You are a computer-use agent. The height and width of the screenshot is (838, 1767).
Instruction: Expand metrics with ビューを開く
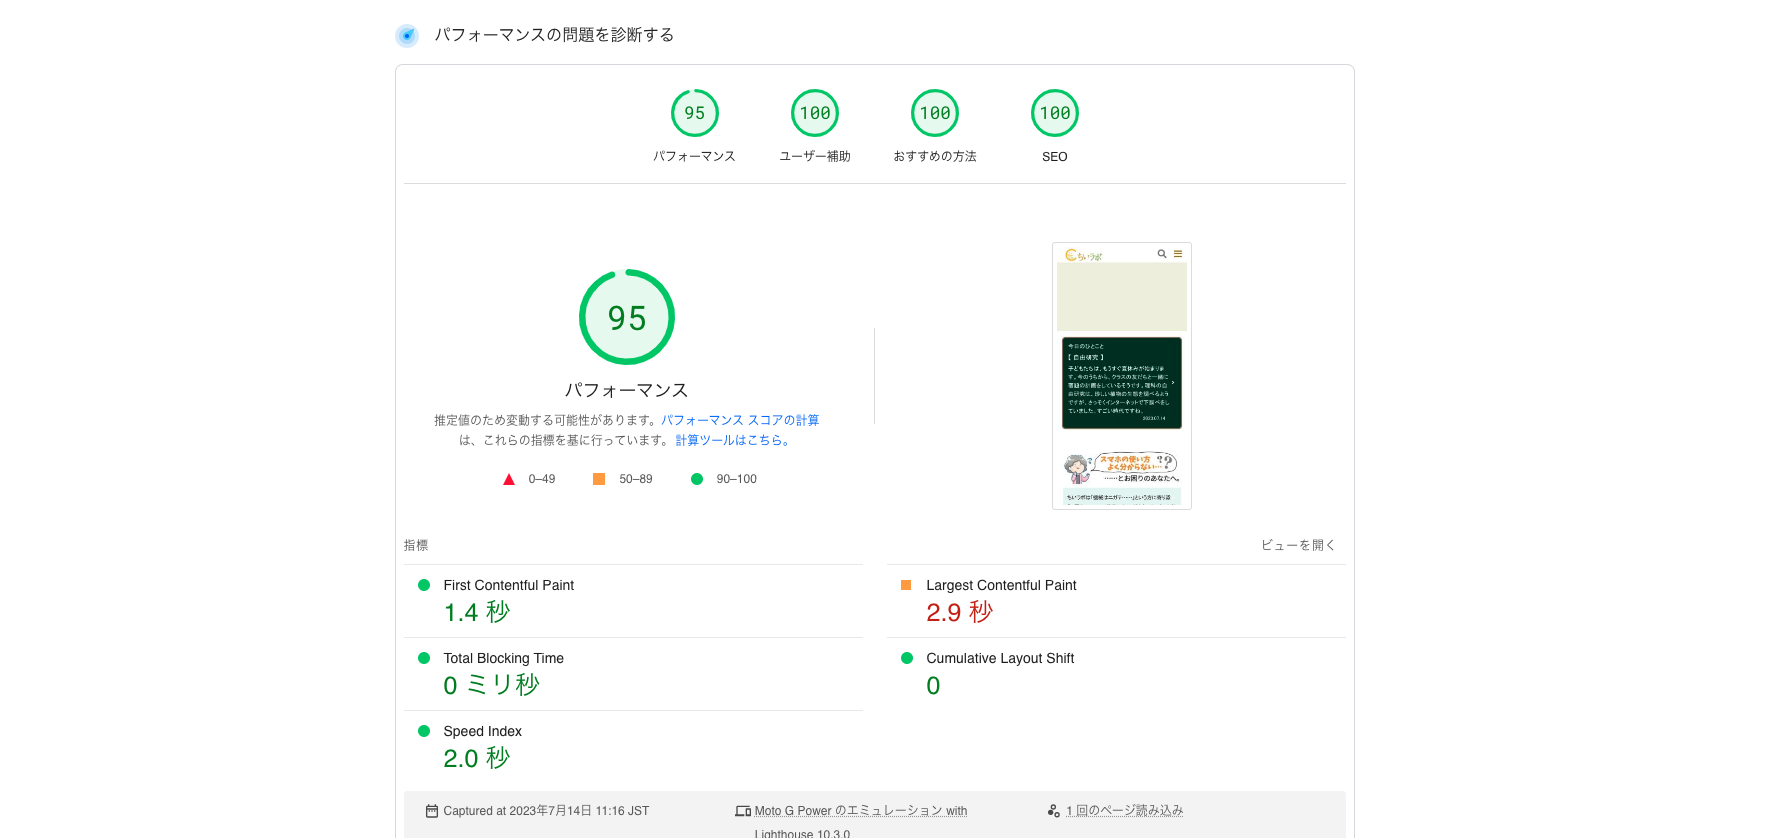[1297, 545]
